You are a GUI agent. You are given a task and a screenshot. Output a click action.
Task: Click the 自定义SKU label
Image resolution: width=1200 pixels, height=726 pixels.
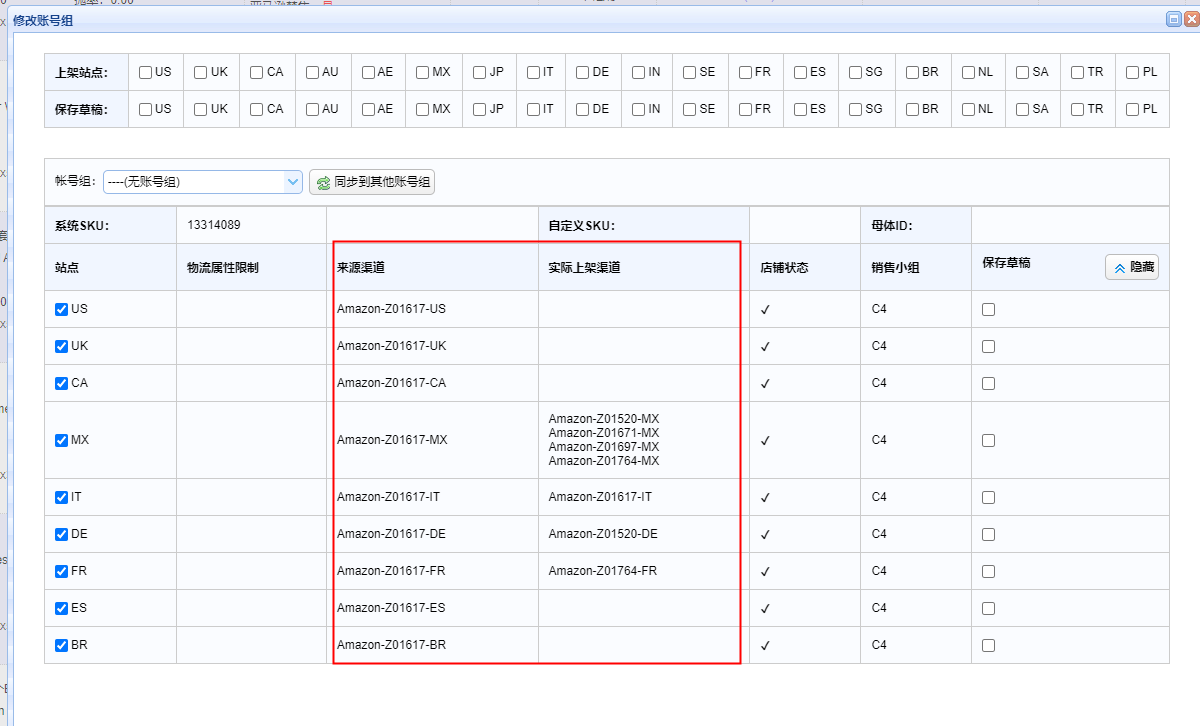581,226
